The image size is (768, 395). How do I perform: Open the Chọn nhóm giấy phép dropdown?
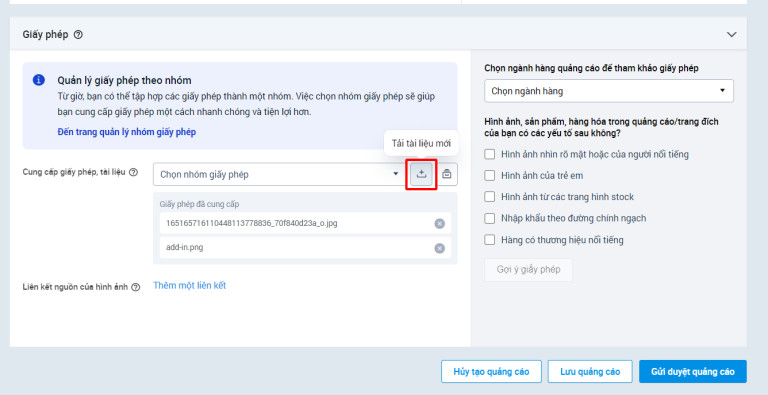[279, 174]
